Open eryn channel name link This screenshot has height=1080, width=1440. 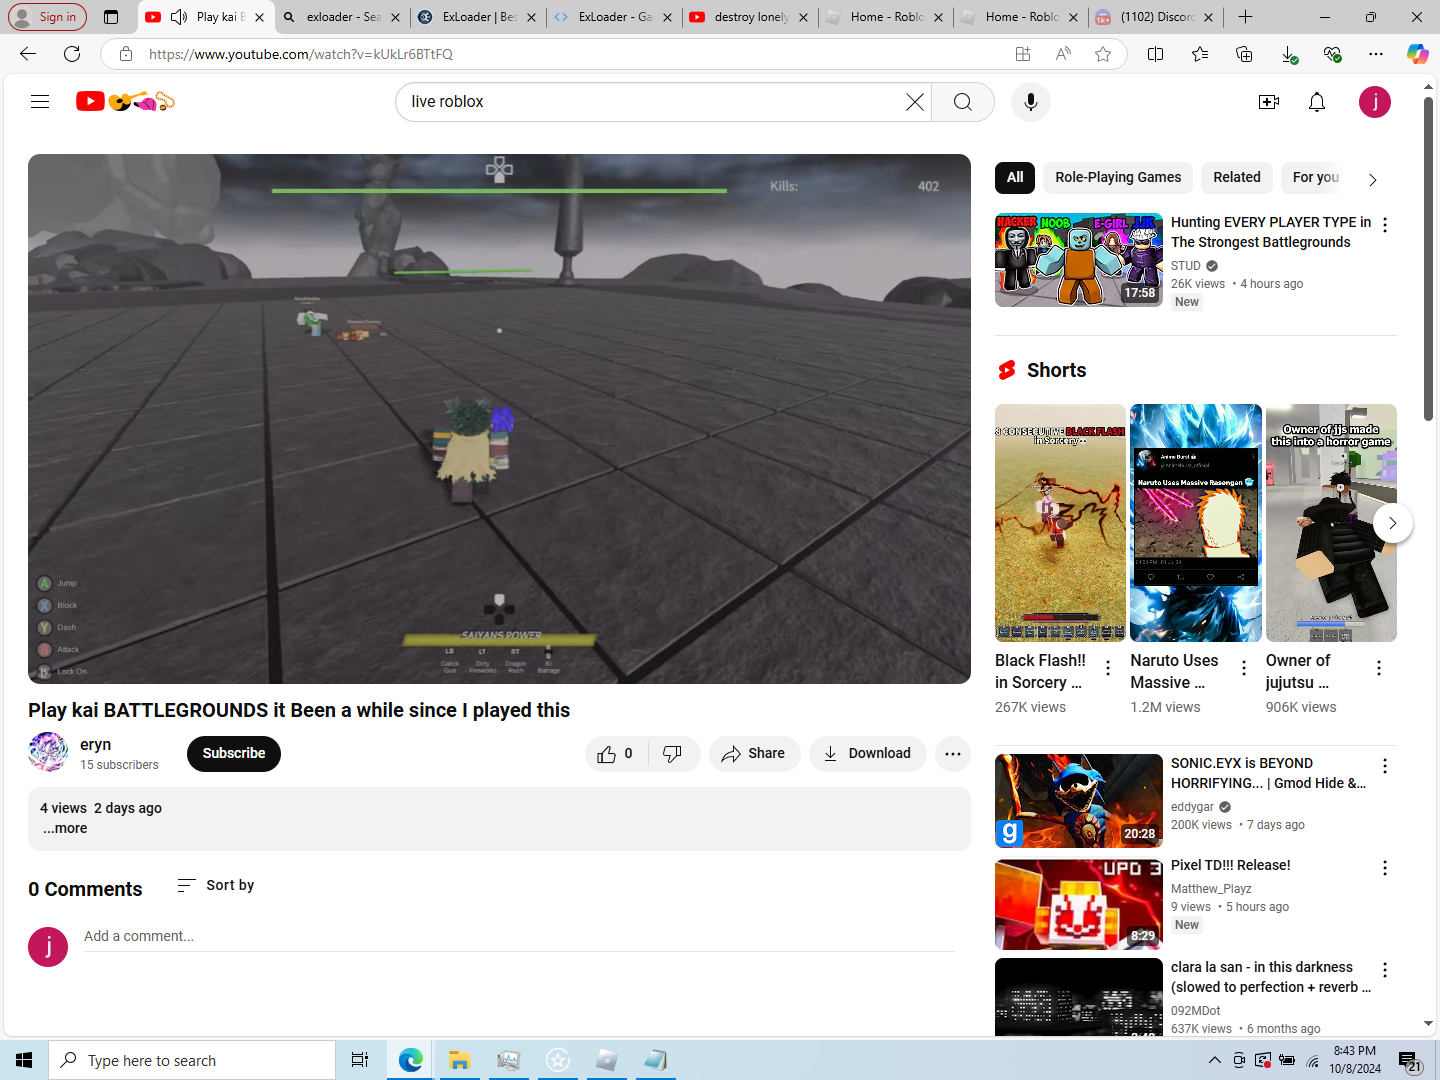tap(96, 745)
